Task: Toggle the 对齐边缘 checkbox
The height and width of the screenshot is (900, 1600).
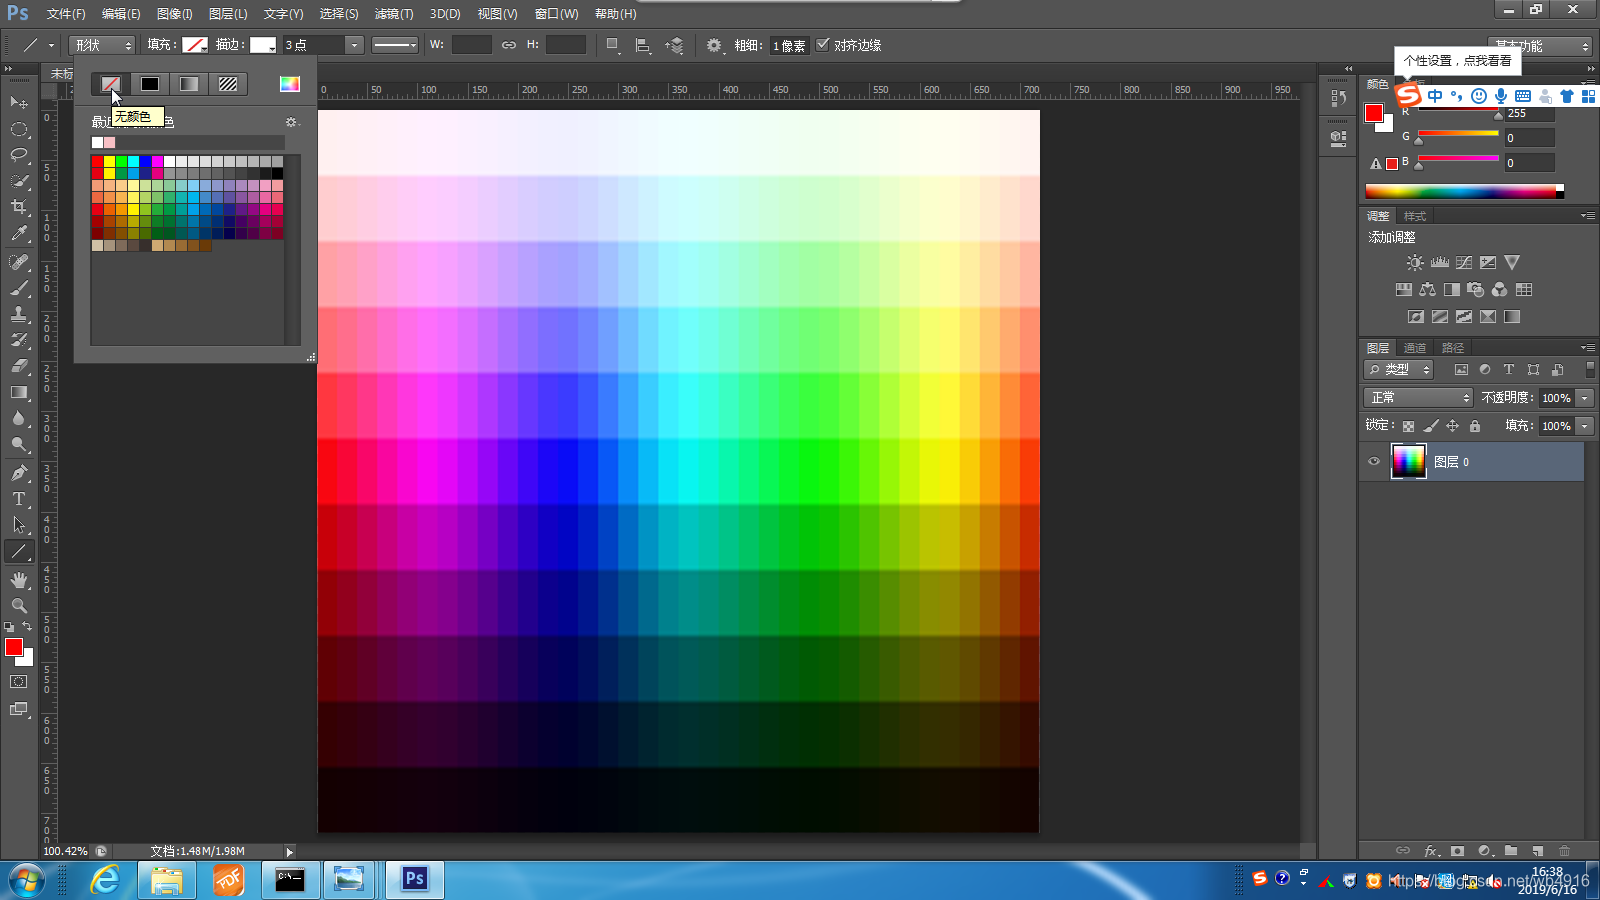Action: click(823, 45)
